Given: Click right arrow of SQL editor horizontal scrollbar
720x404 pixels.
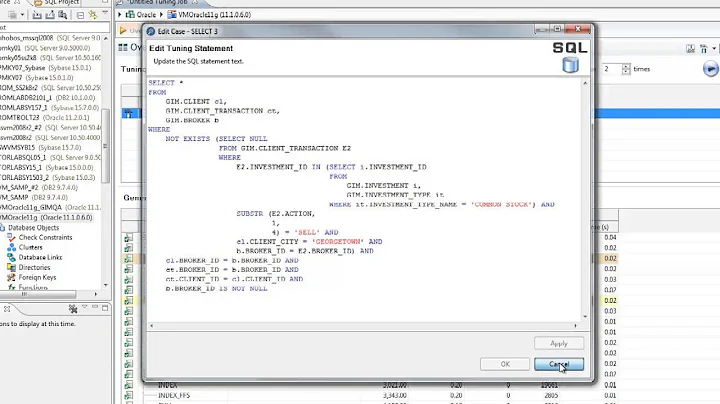Looking at the screenshot, I should coord(575,325).
